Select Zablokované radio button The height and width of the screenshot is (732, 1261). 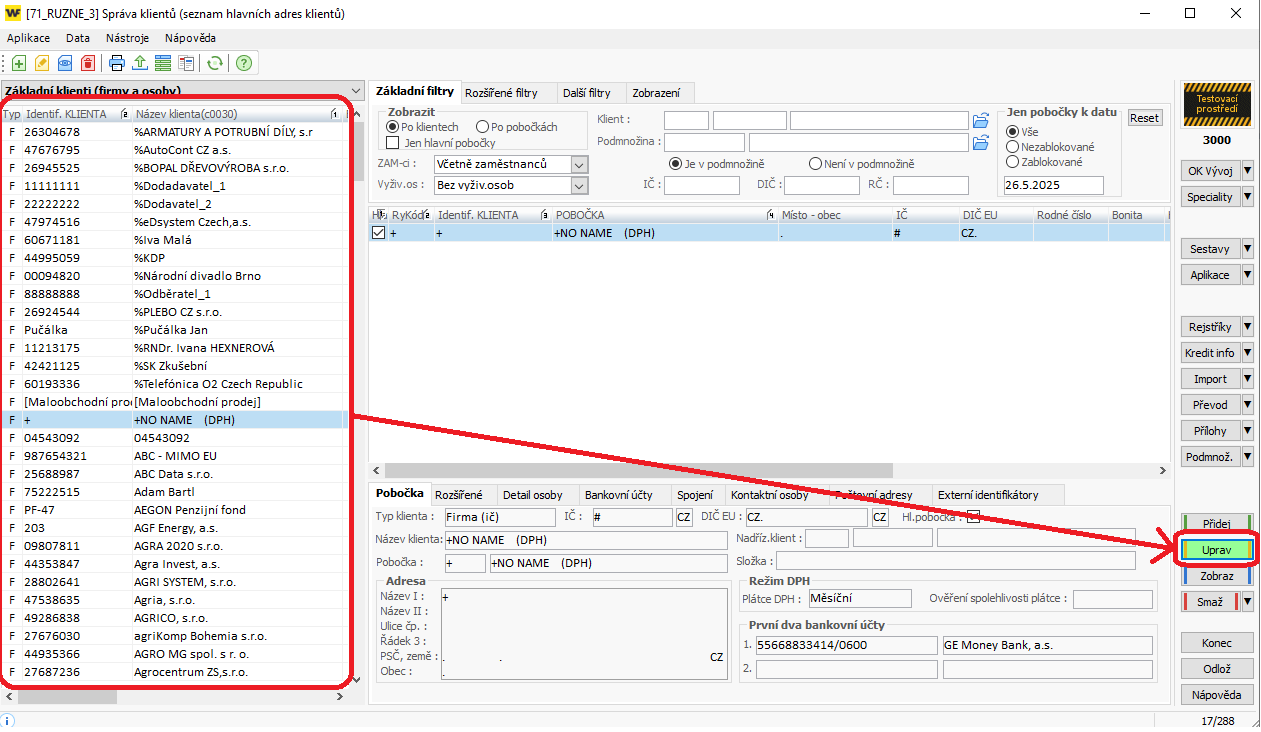(x=1013, y=162)
